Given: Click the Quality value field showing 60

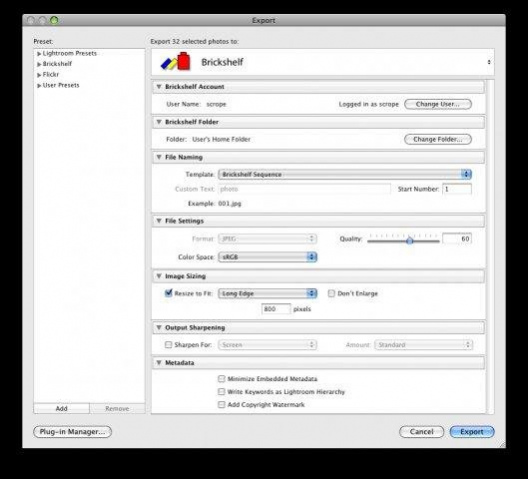Looking at the screenshot, I should pyautogui.click(x=457, y=239).
